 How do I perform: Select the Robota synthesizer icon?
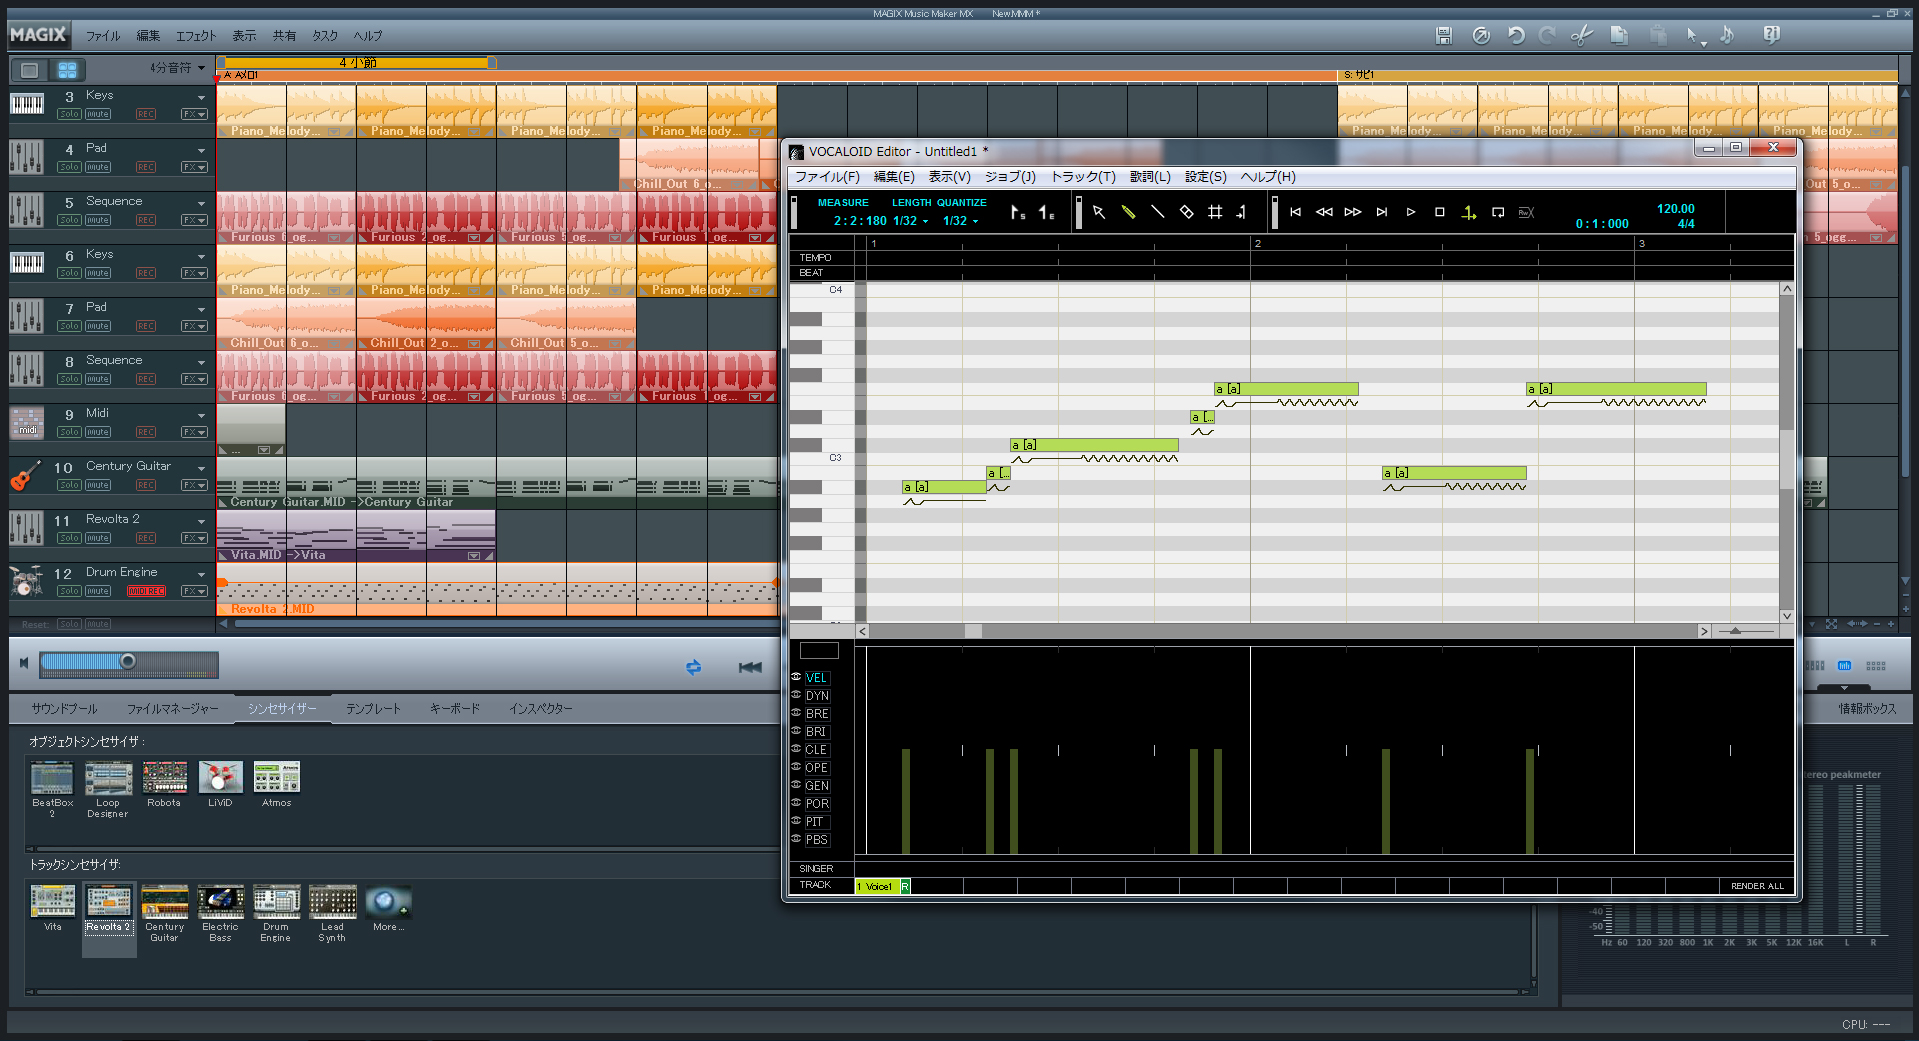click(x=164, y=778)
